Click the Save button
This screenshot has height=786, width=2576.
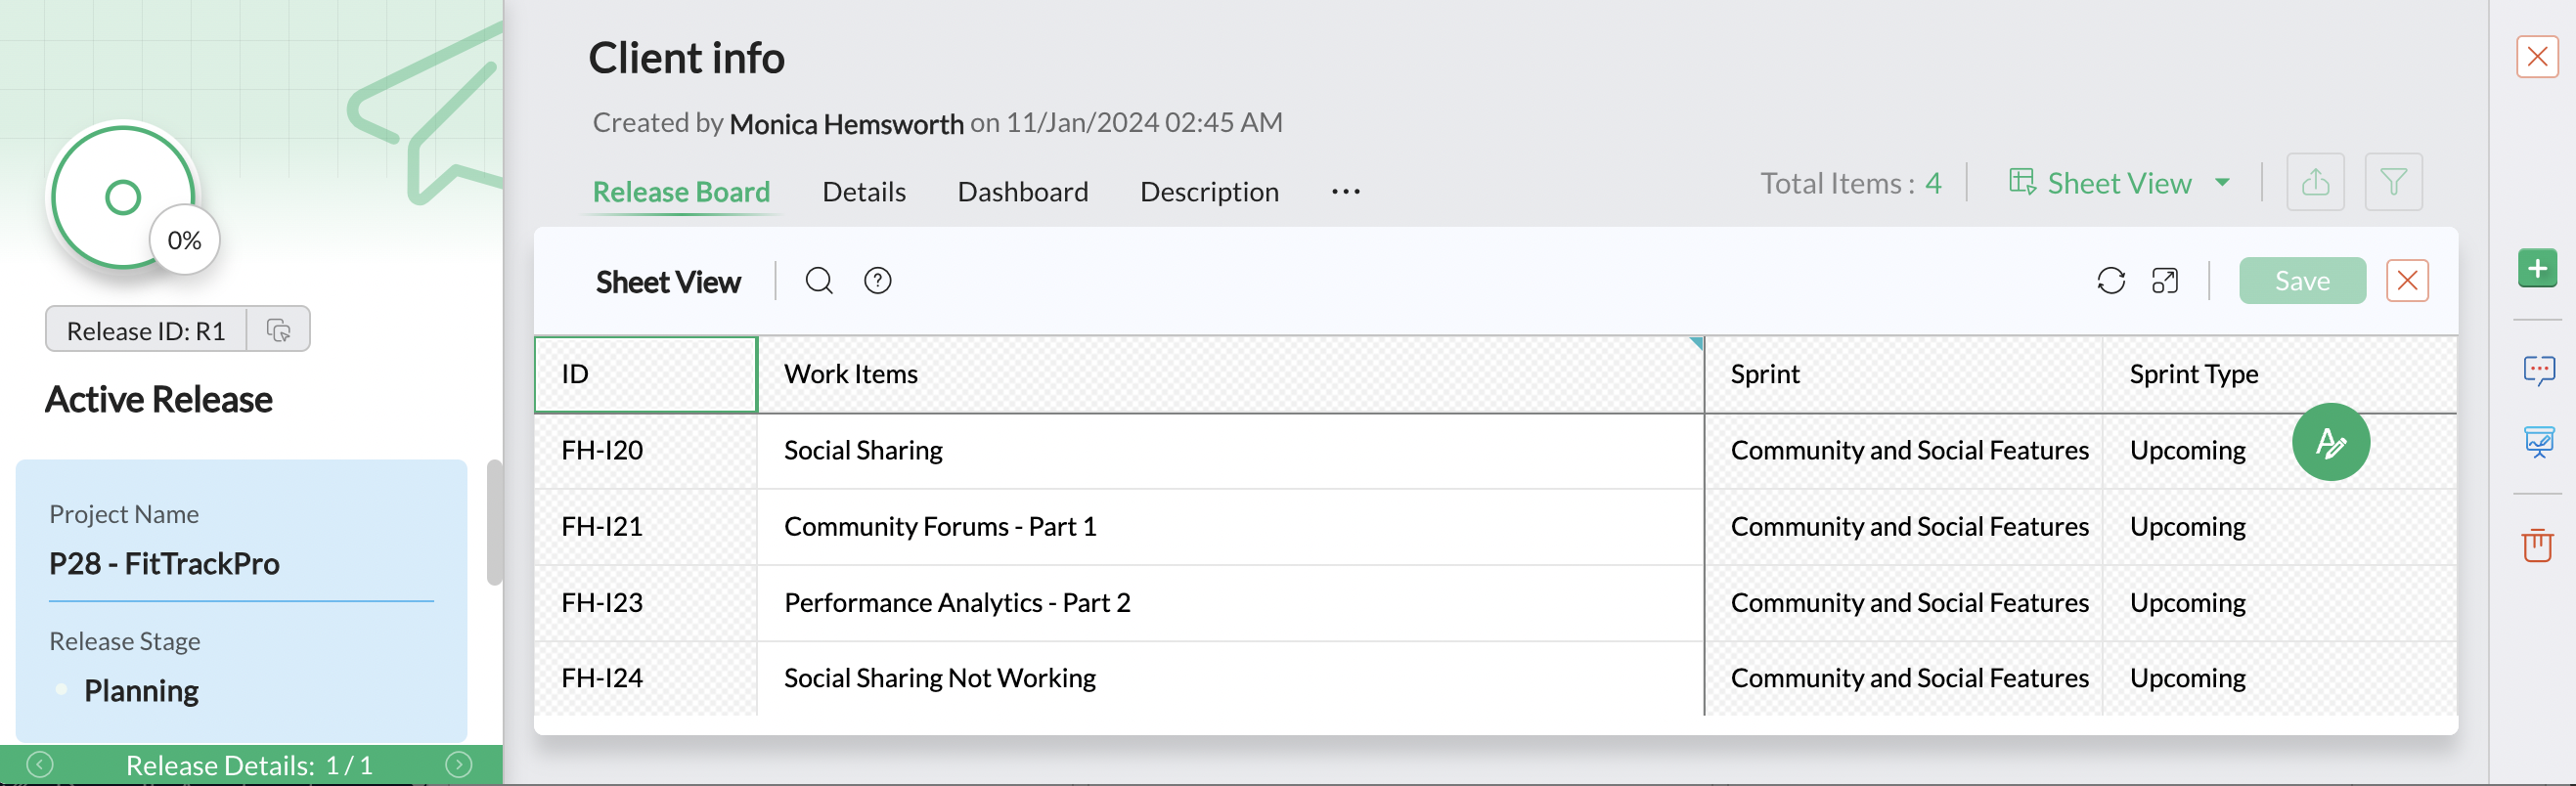2301,281
